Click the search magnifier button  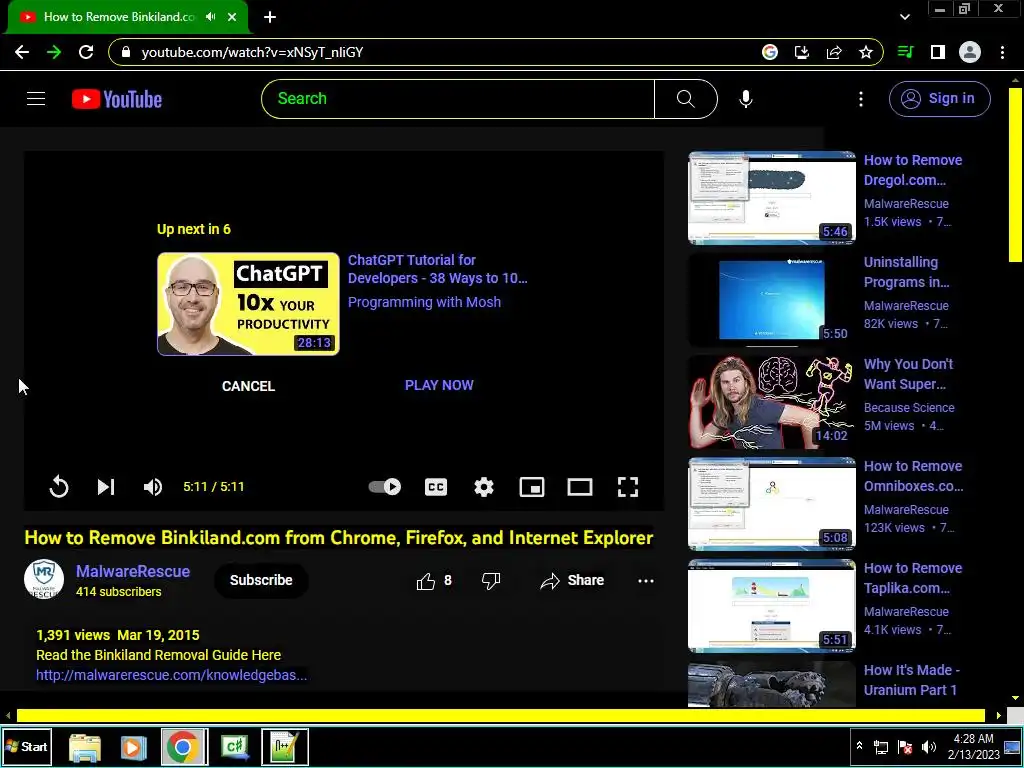(x=686, y=99)
